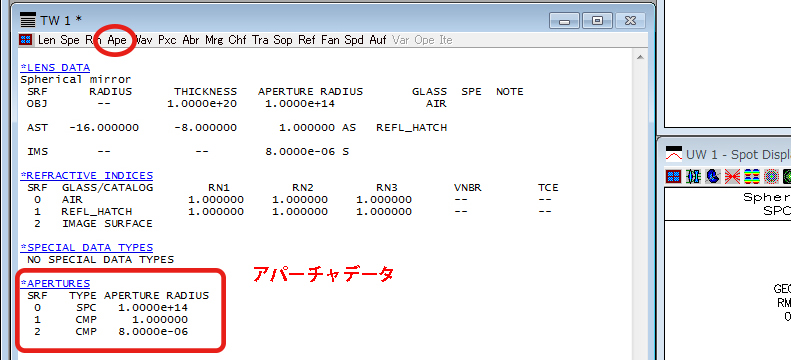
Task: Click the grid icon beside Len in TW 1
Action: pyautogui.click(x=26, y=40)
